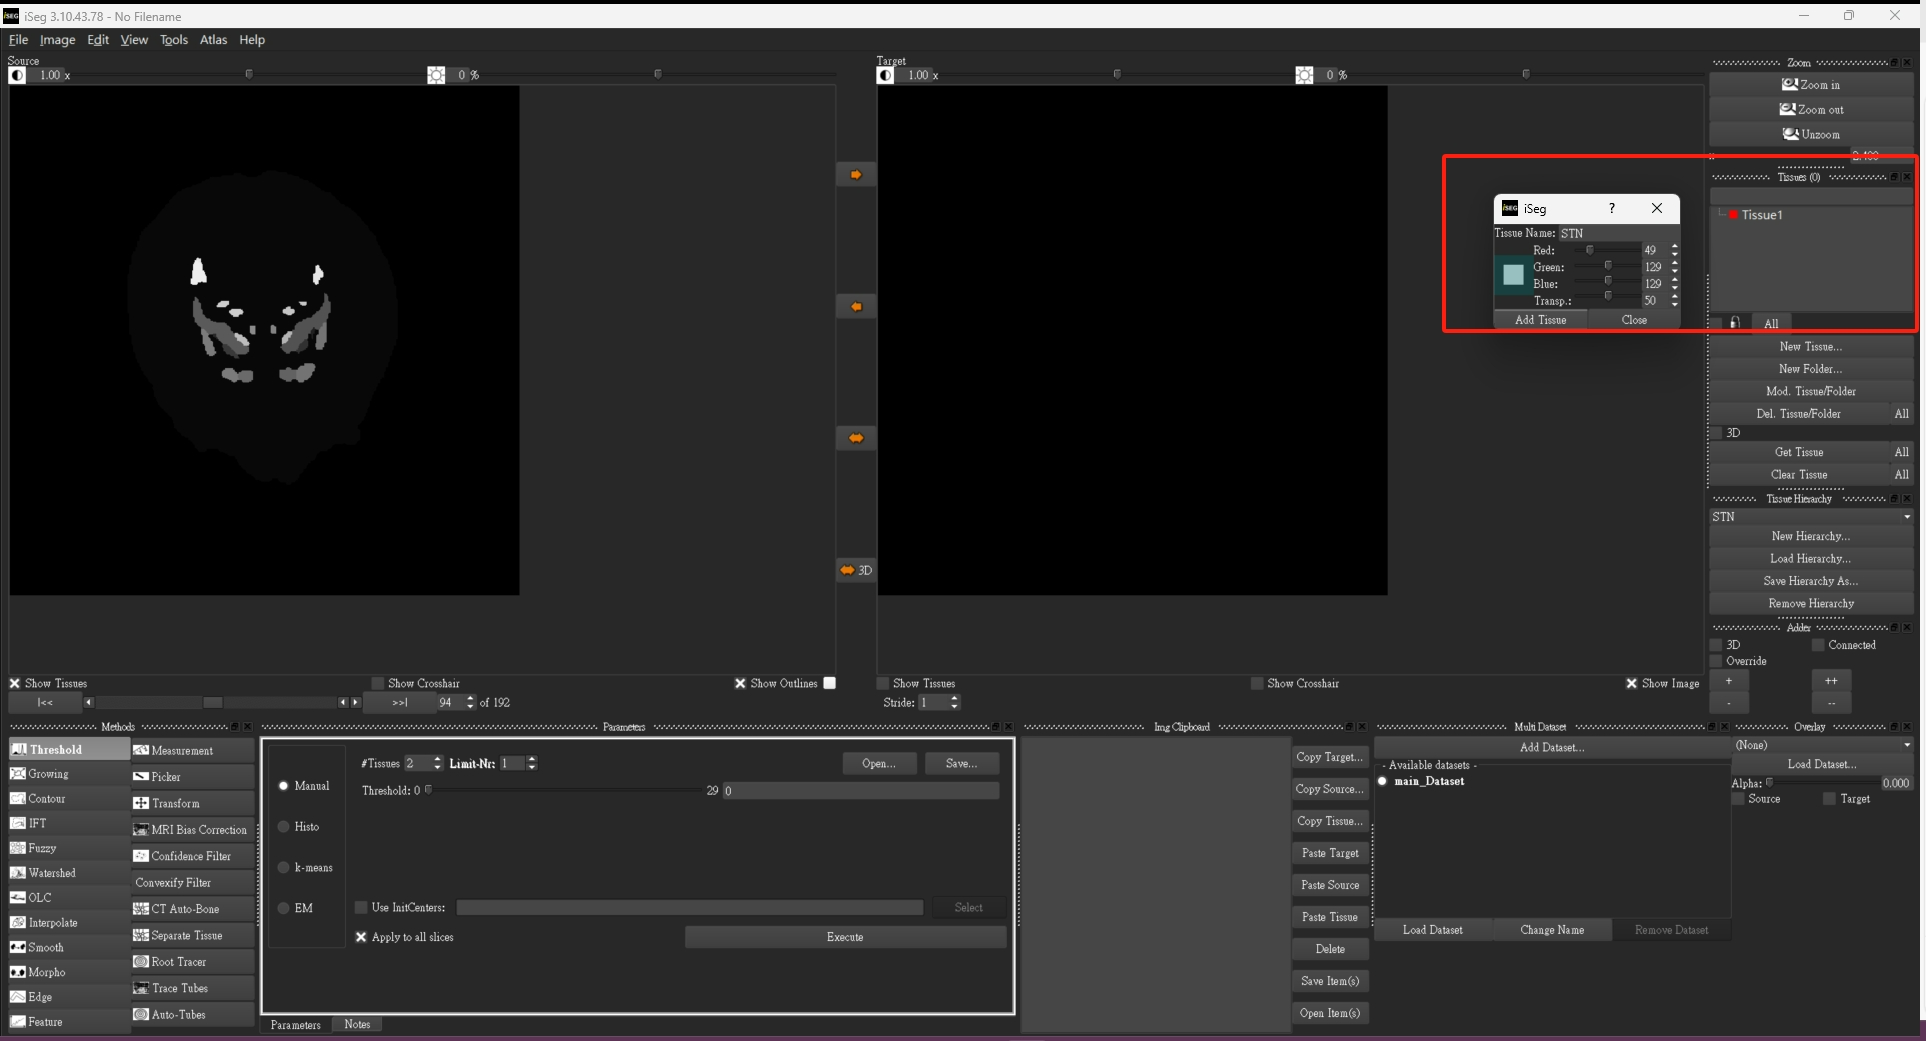Select the Morpho method
Screen dimensions: 1926x1041
pos(46,972)
